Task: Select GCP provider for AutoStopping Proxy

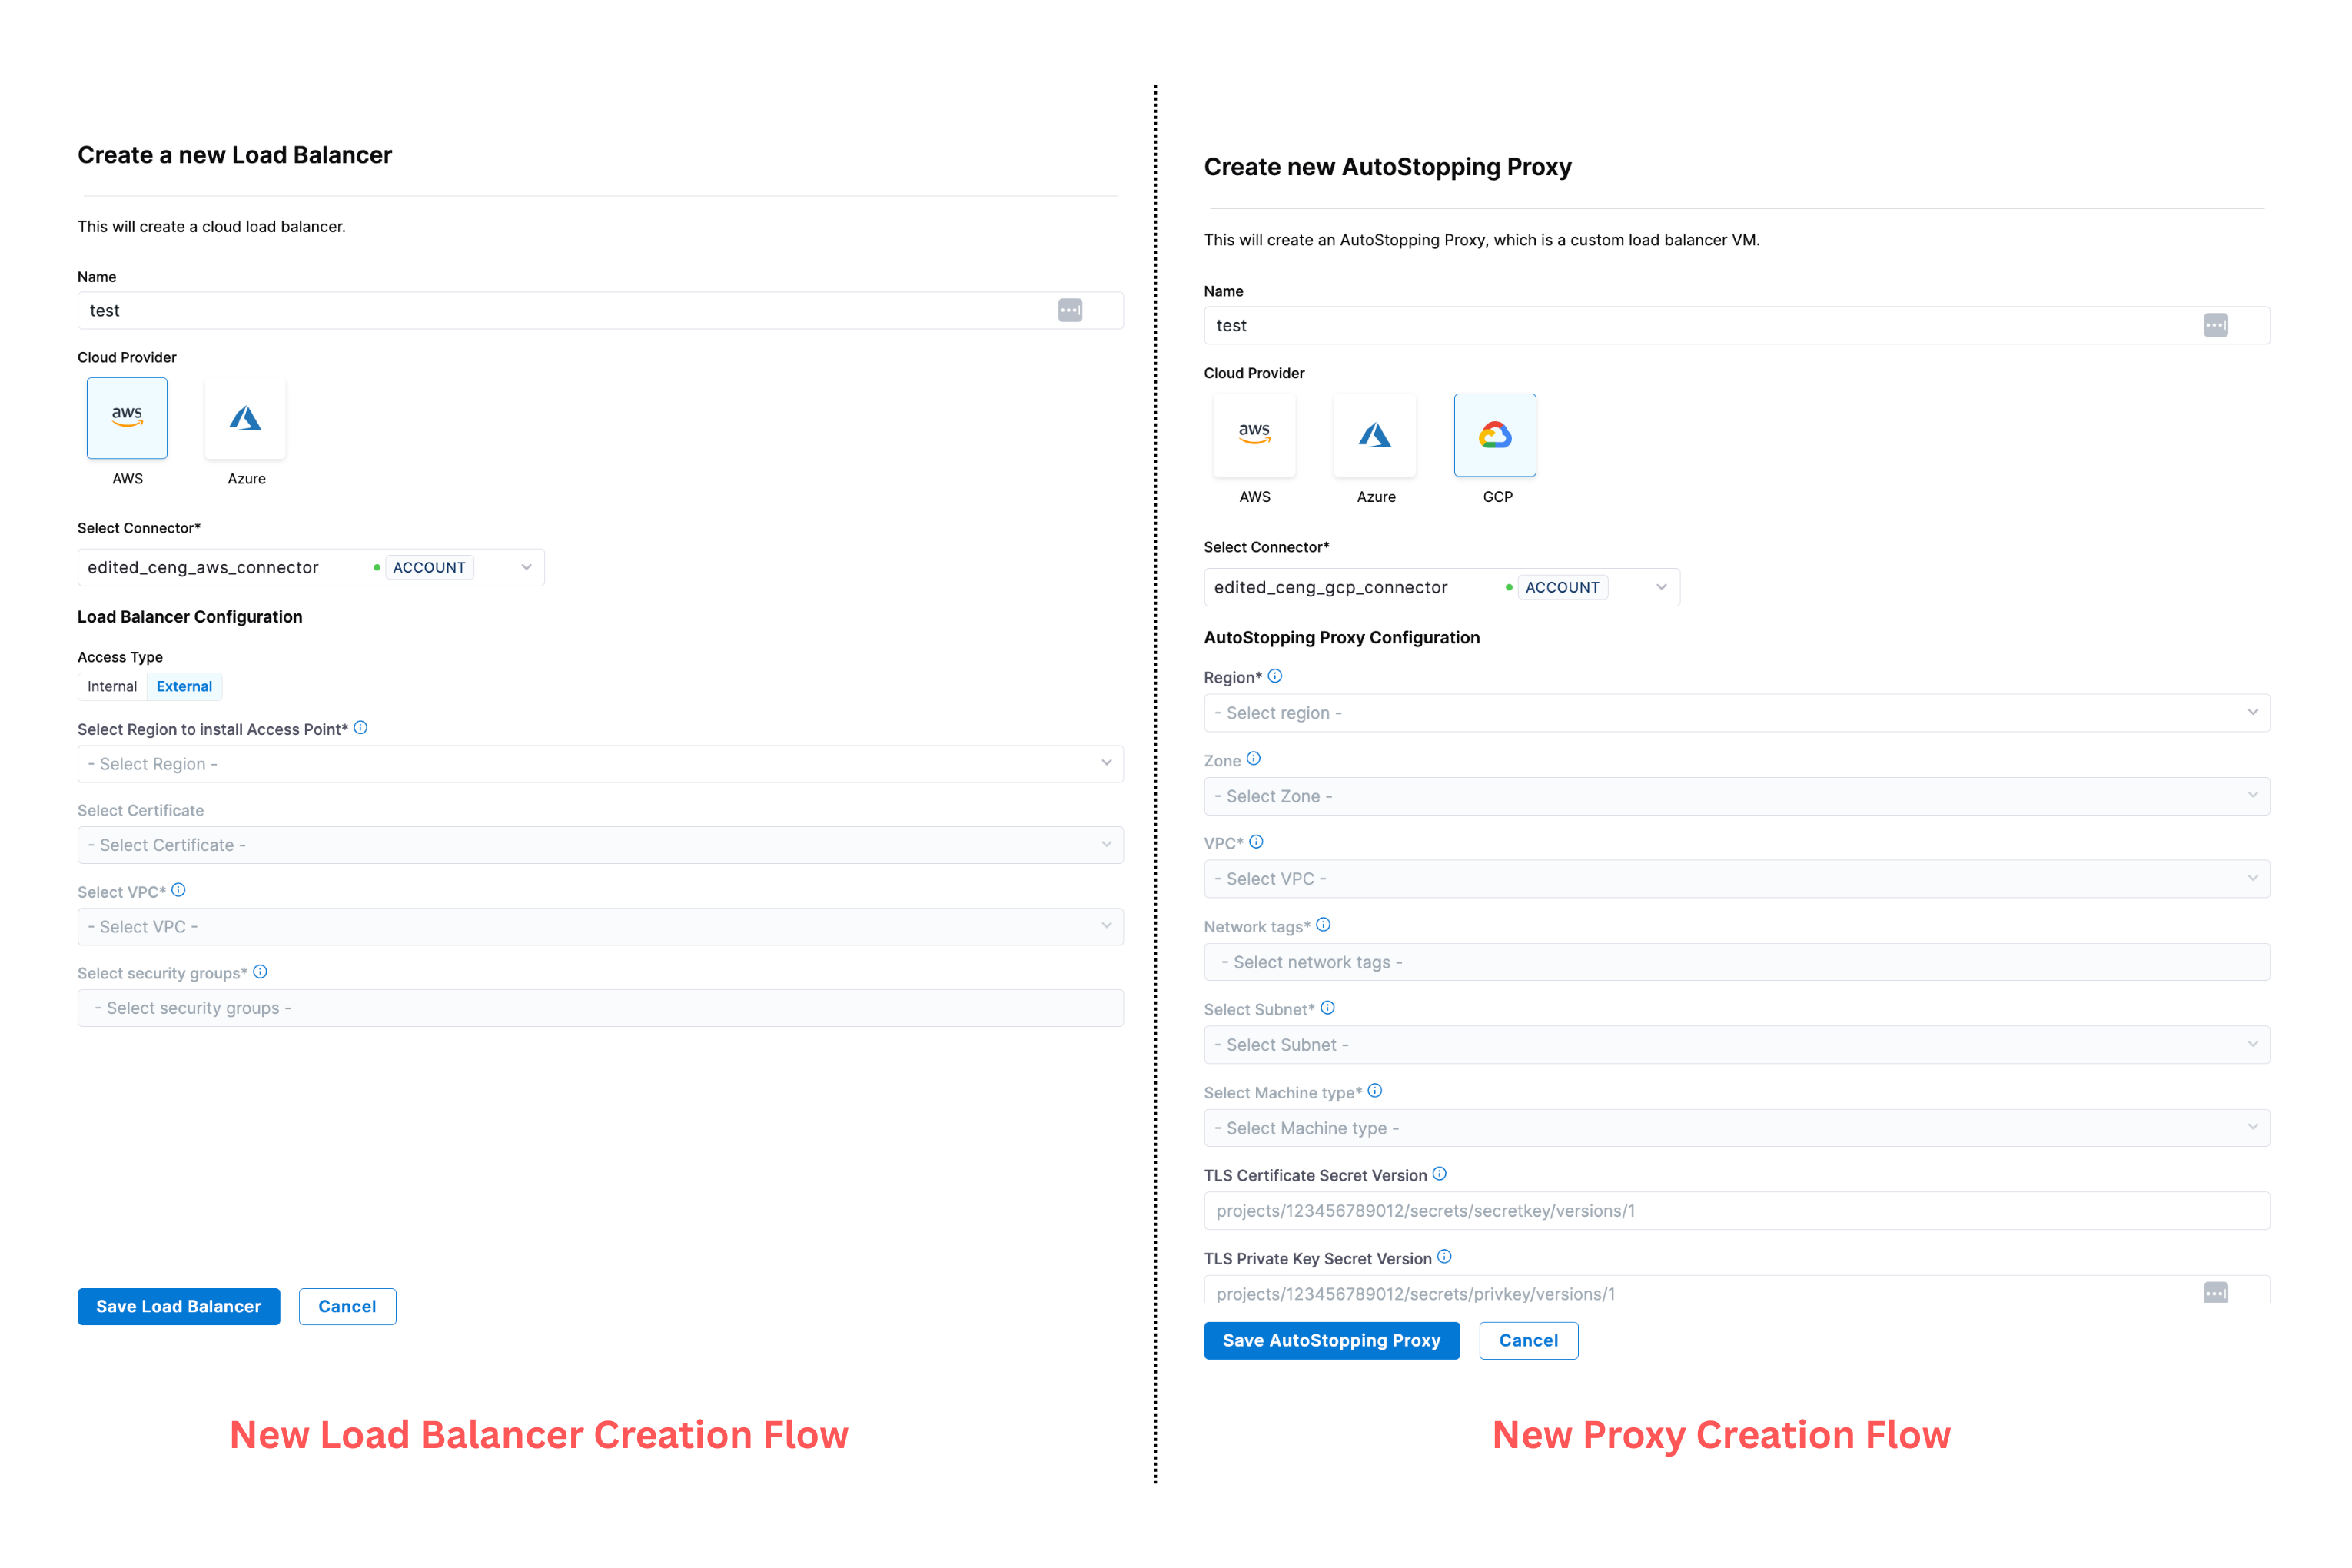Action: pos(1494,435)
